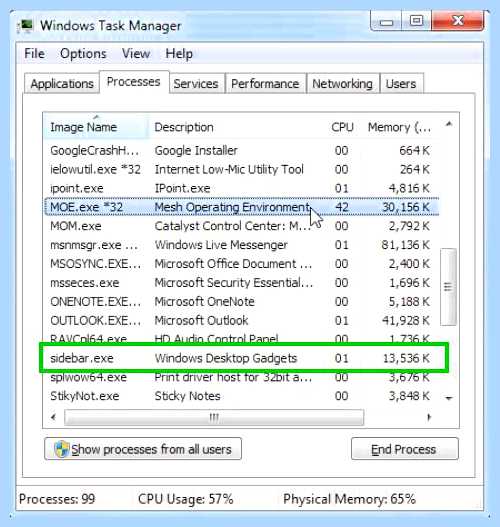Viewport: 500px width, 527px height.
Task: Go to the Networking tab
Action: click(x=343, y=83)
